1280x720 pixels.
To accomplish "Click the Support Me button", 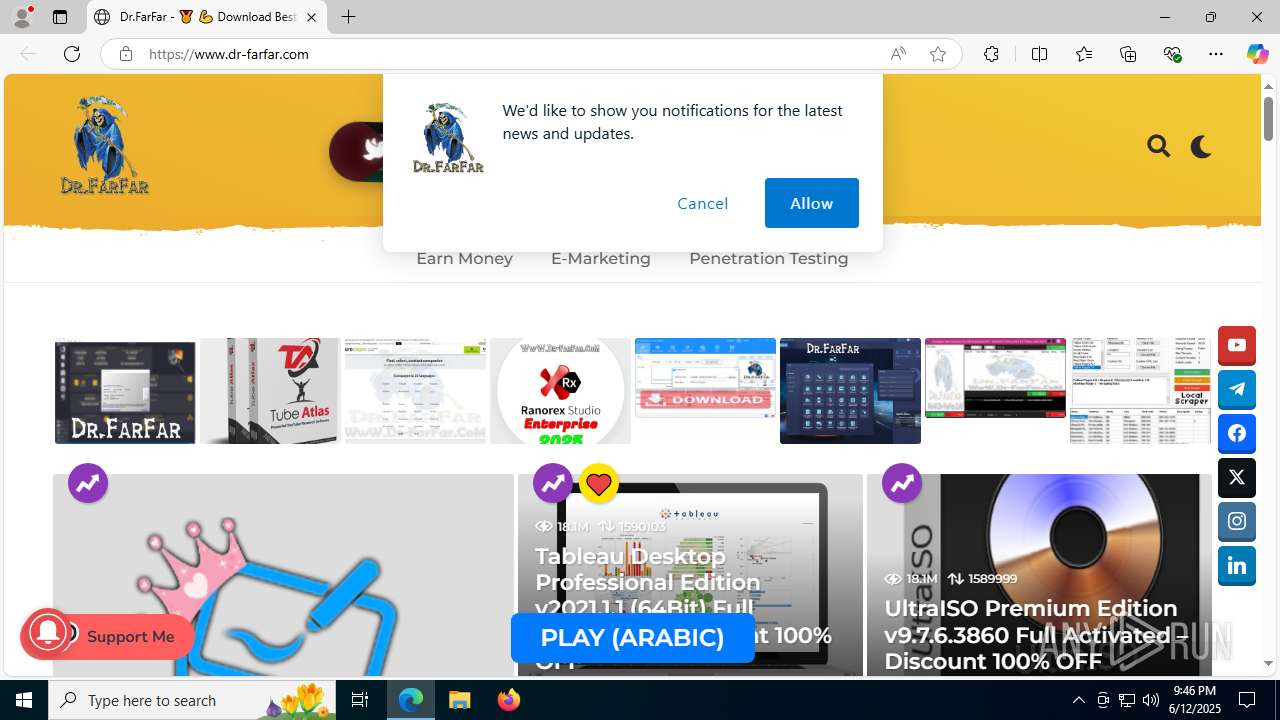I will (130, 636).
